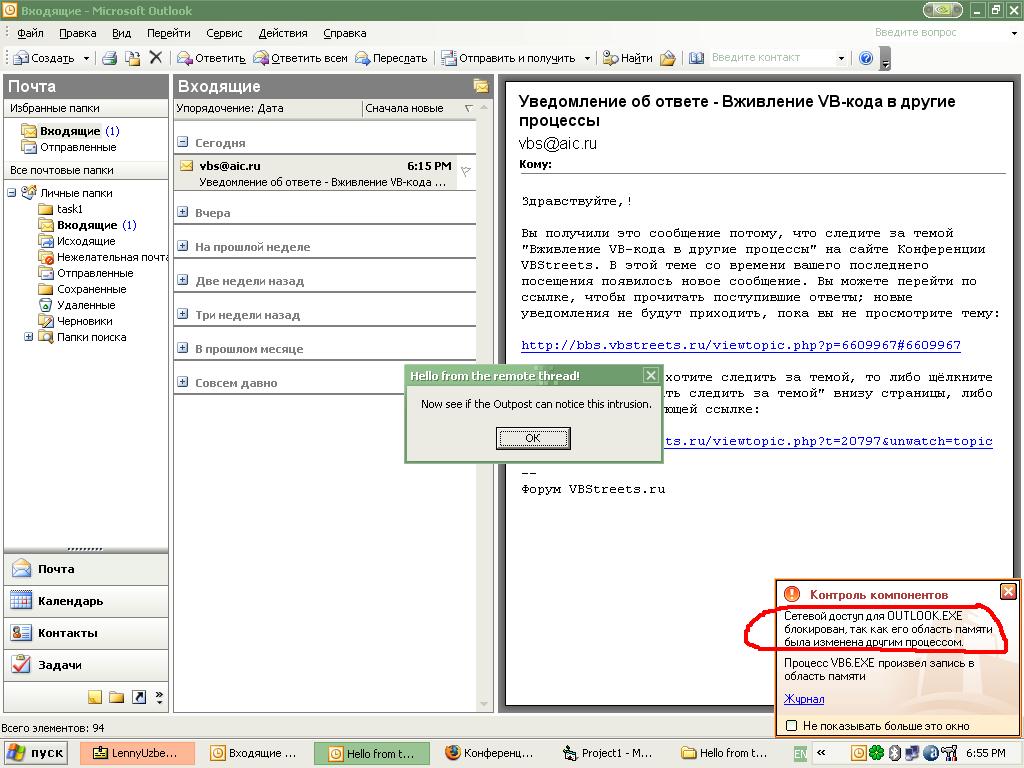Select the Нежелательная почта folder
This screenshot has height=768, width=1024.
[103, 257]
